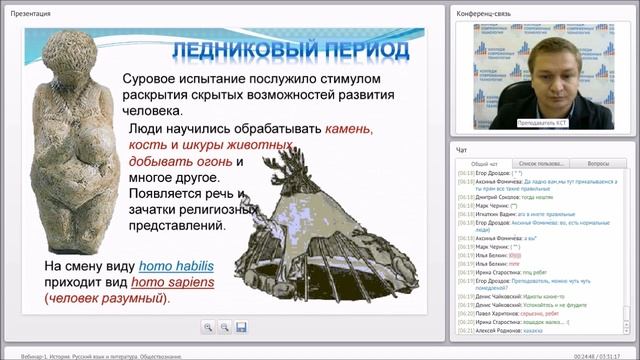Select Егор Дроздов's message 'Преподователь, можно чуть чуть'
The width and height of the screenshot is (640, 360).
coord(524,284)
